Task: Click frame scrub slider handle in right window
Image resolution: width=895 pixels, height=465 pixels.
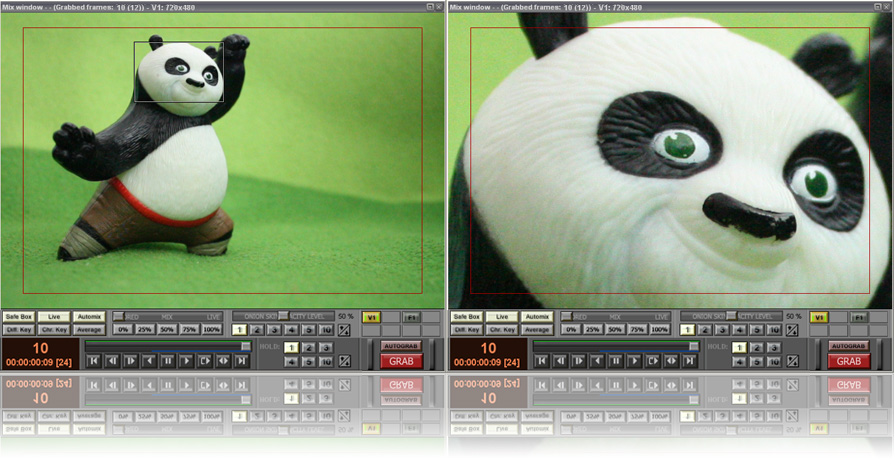Action: [694, 346]
